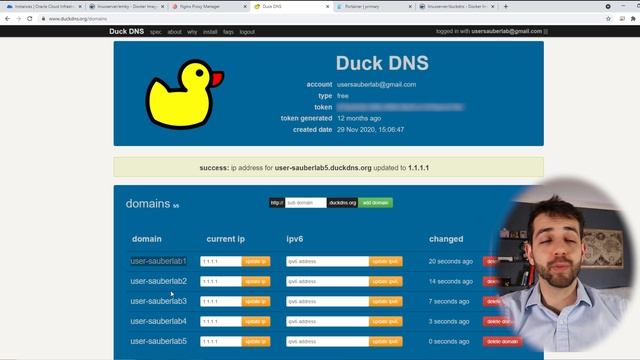Click the created date "29 Nov 2020" value

coord(370,129)
